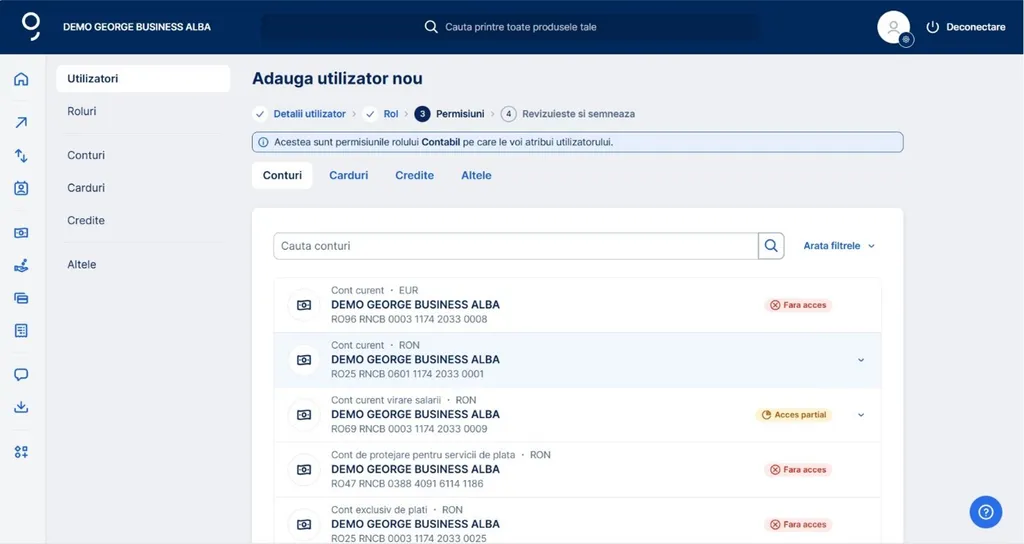Expand the Acces partial salary account chevron
This screenshot has width=1024, height=544.
861,415
